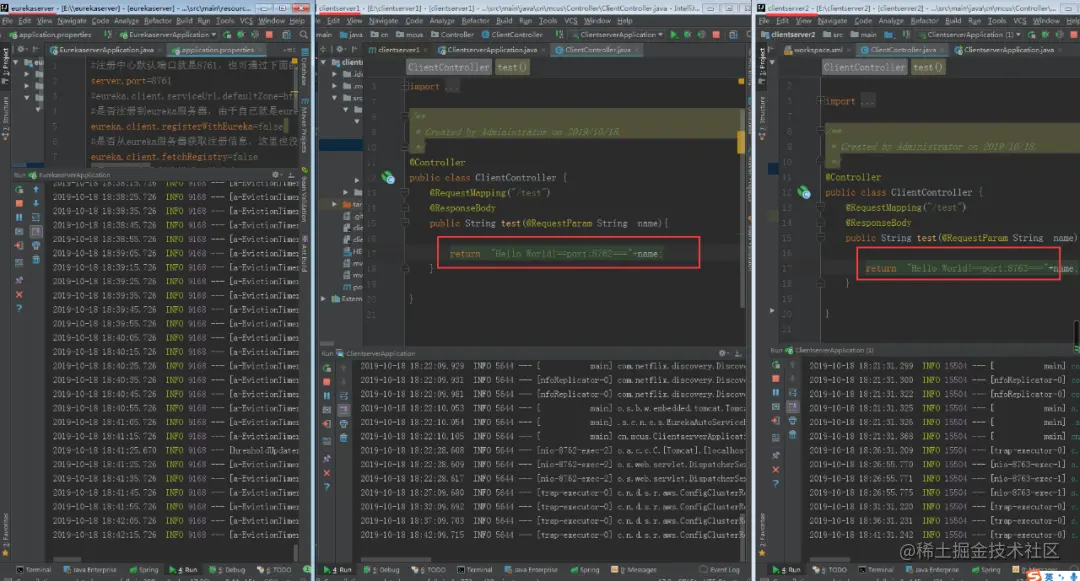The width and height of the screenshot is (1080, 581).
Task: Click the horizontal scrollbar of the clientserver1 console
Action: coord(396,559)
